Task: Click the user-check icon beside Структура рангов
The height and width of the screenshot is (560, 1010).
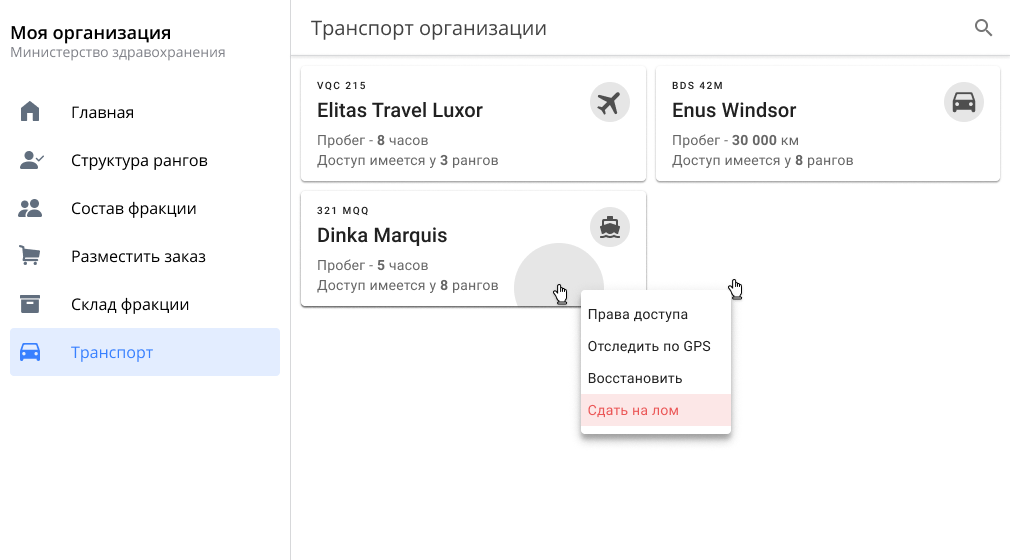Action: tap(31, 160)
